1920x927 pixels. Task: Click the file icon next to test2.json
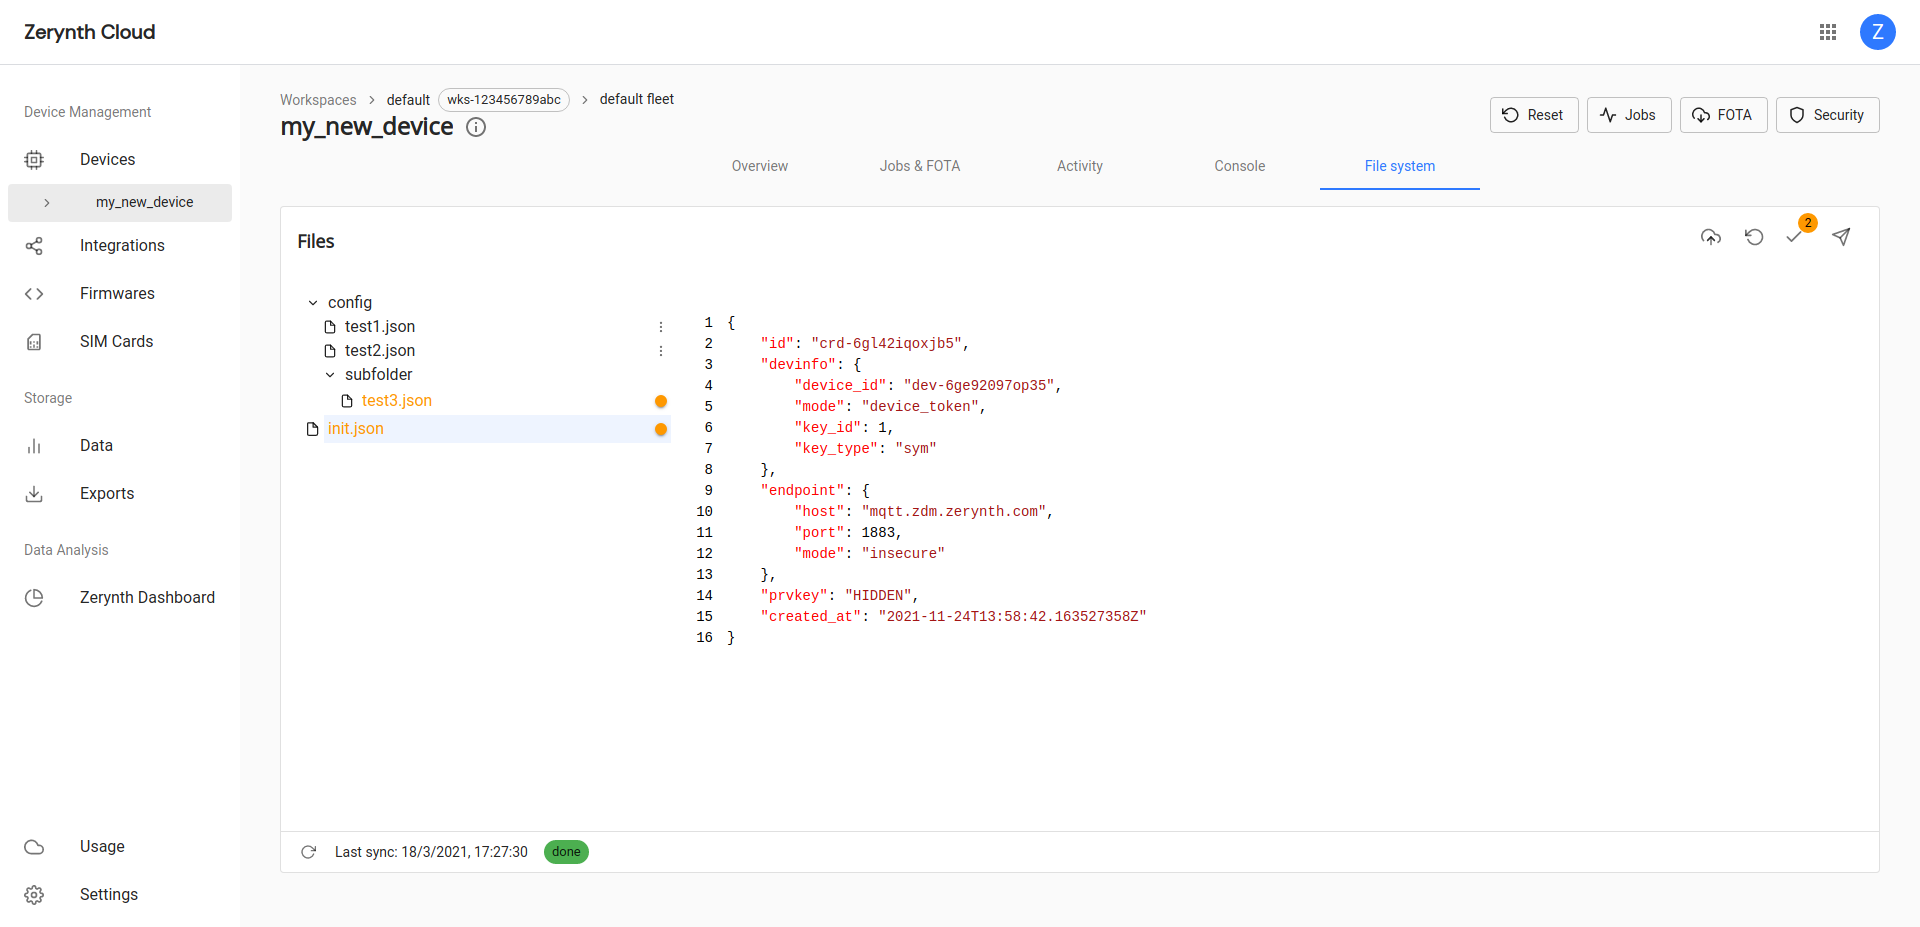click(330, 351)
